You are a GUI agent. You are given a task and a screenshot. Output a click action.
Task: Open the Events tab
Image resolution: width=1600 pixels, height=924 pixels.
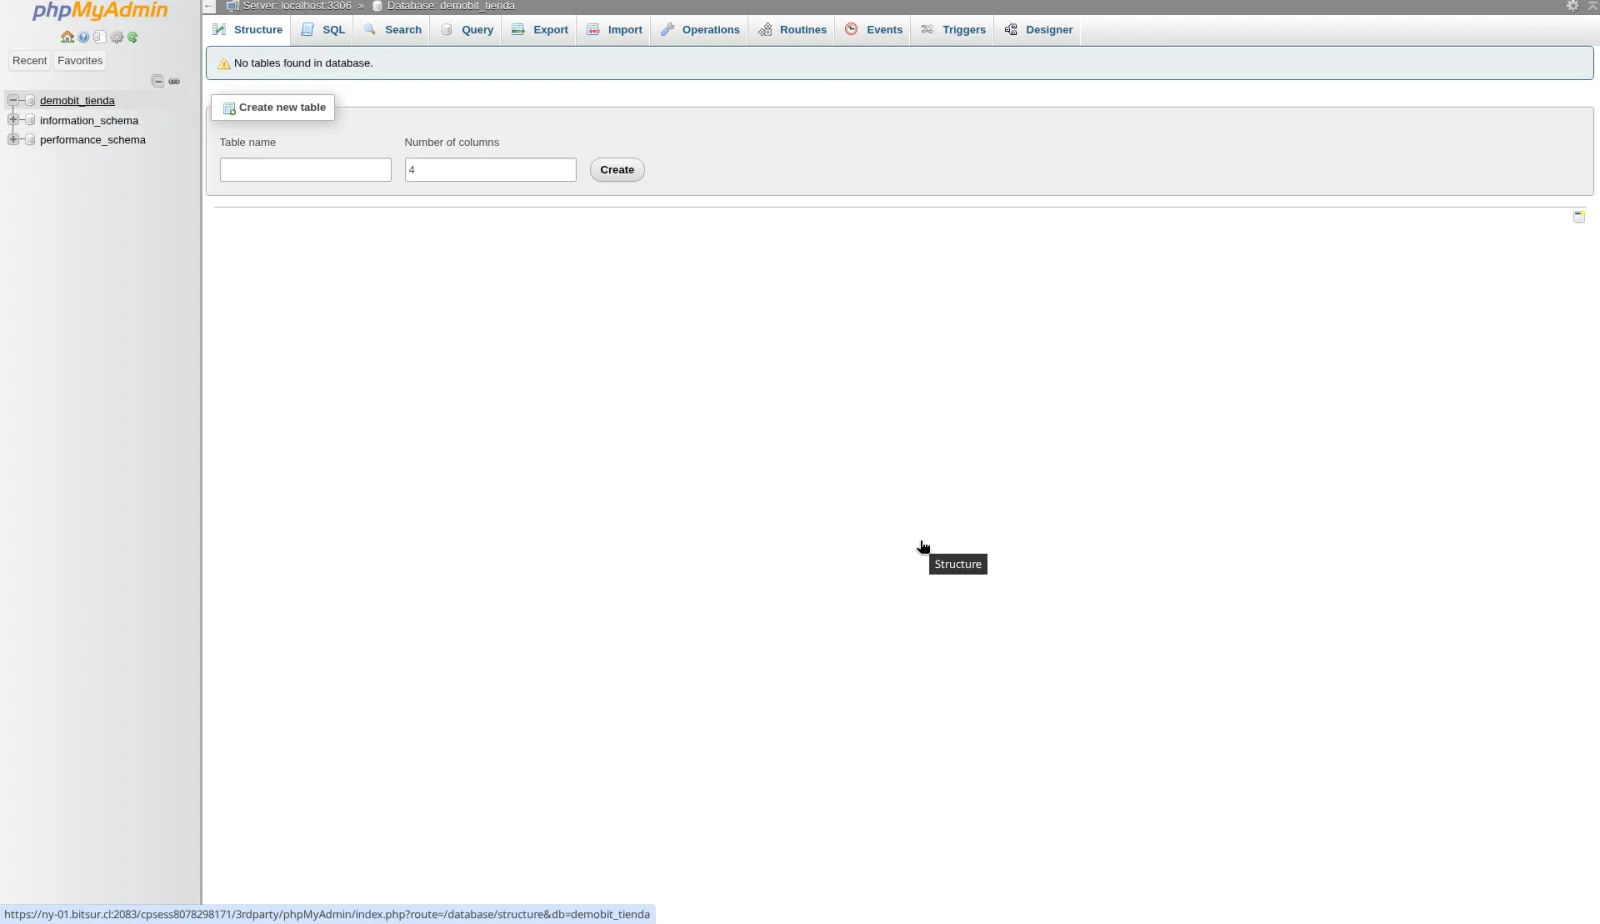point(874,30)
